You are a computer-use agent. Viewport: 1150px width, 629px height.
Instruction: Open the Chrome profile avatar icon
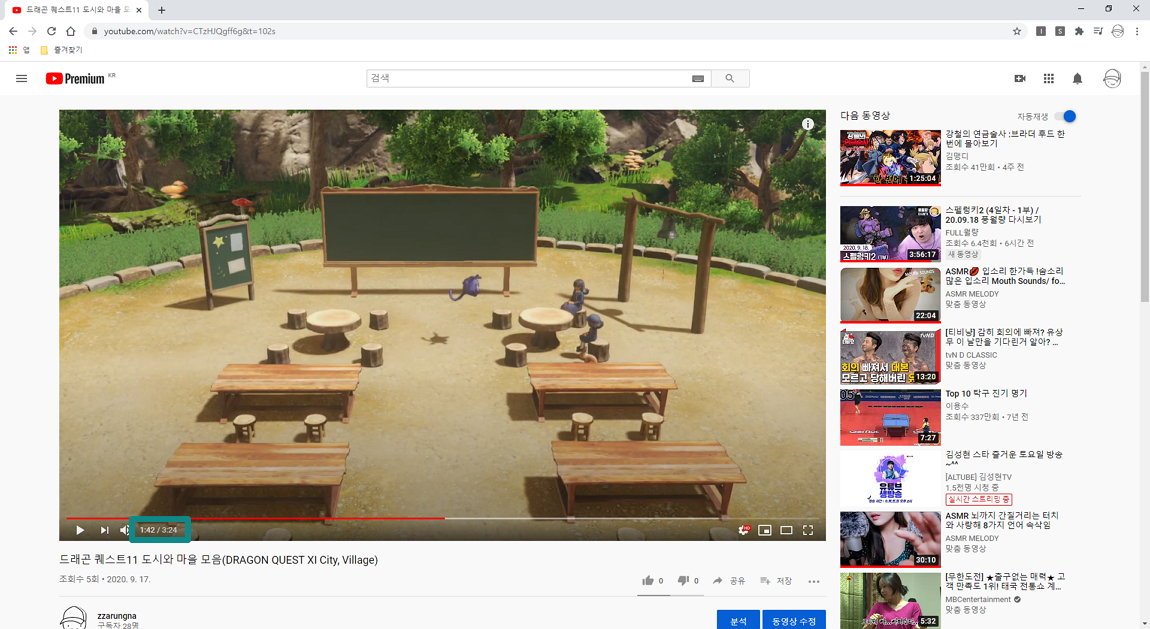[1117, 31]
